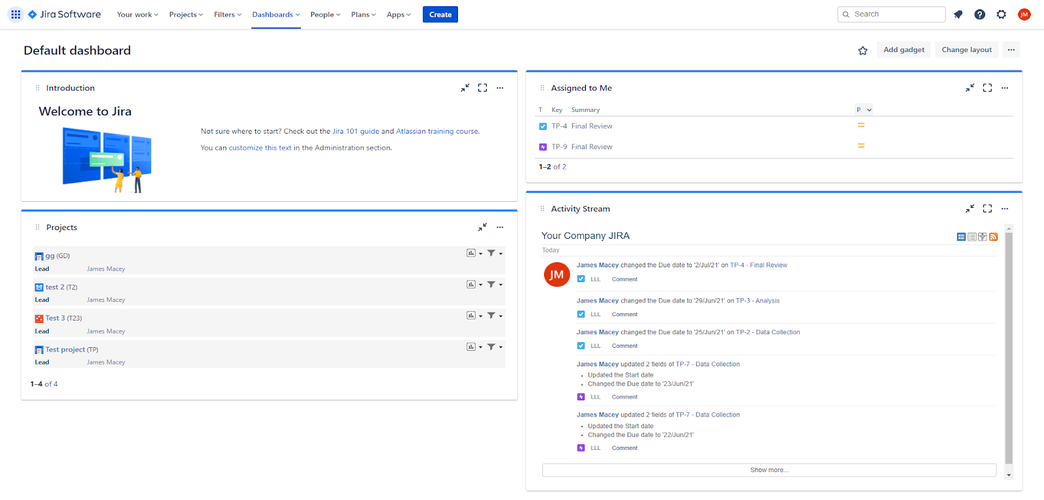Sort by the P priority column

[864, 109]
